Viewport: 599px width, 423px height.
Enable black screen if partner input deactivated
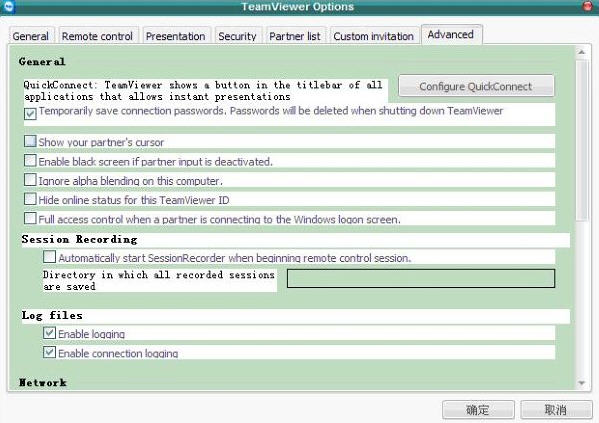pyautogui.click(x=30, y=160)
